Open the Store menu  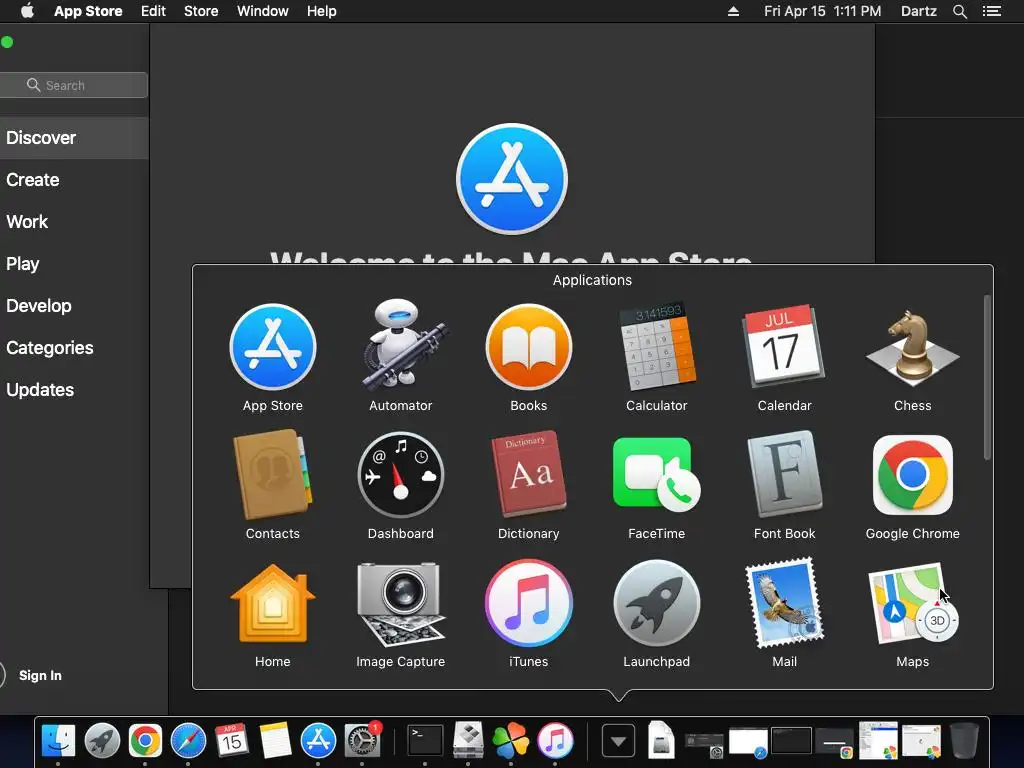[x=201, y=11]
